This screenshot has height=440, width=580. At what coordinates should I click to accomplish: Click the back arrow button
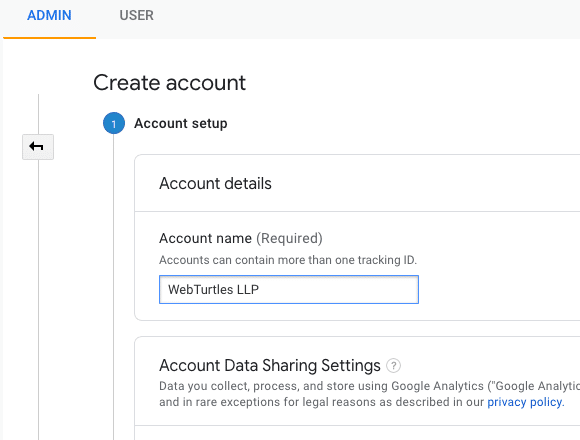[x=38, y=147]
